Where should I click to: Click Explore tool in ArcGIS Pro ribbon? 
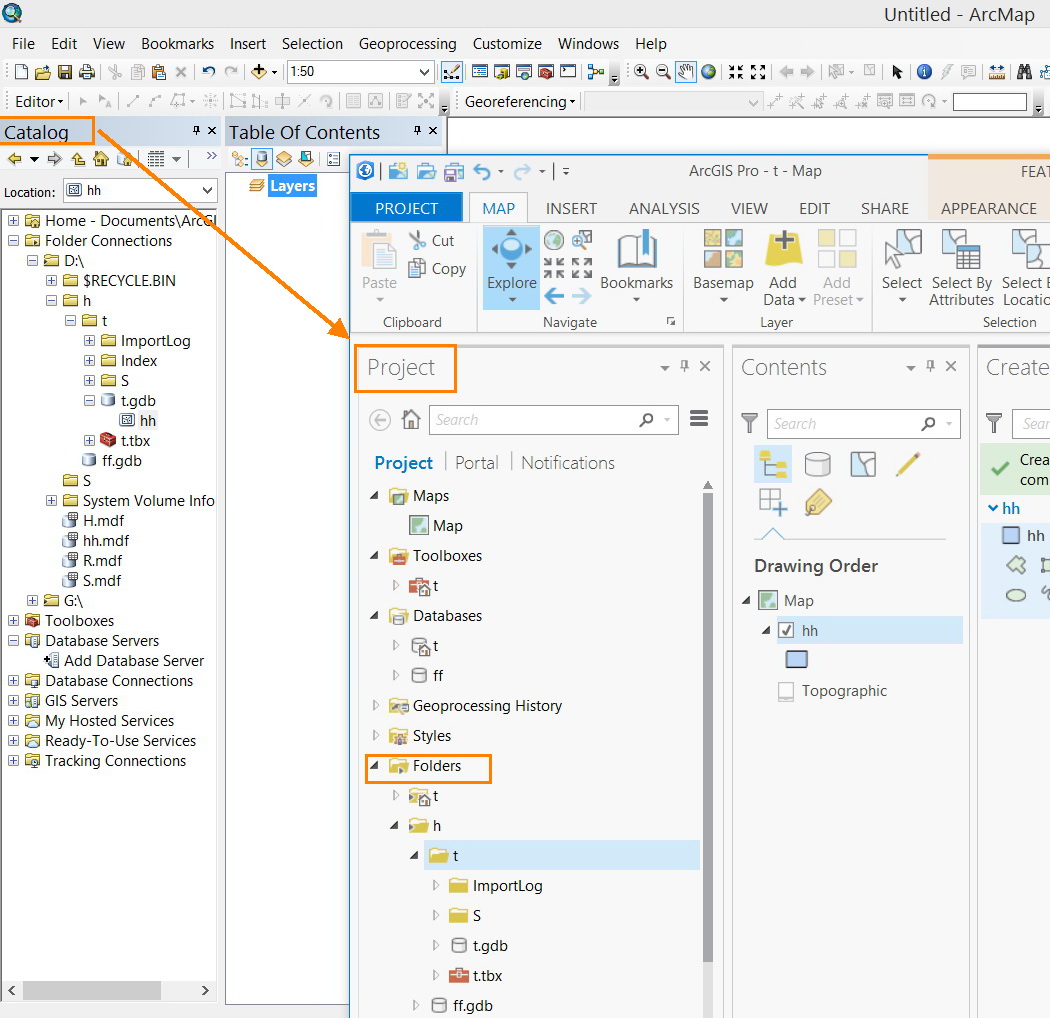coord(512,267)
